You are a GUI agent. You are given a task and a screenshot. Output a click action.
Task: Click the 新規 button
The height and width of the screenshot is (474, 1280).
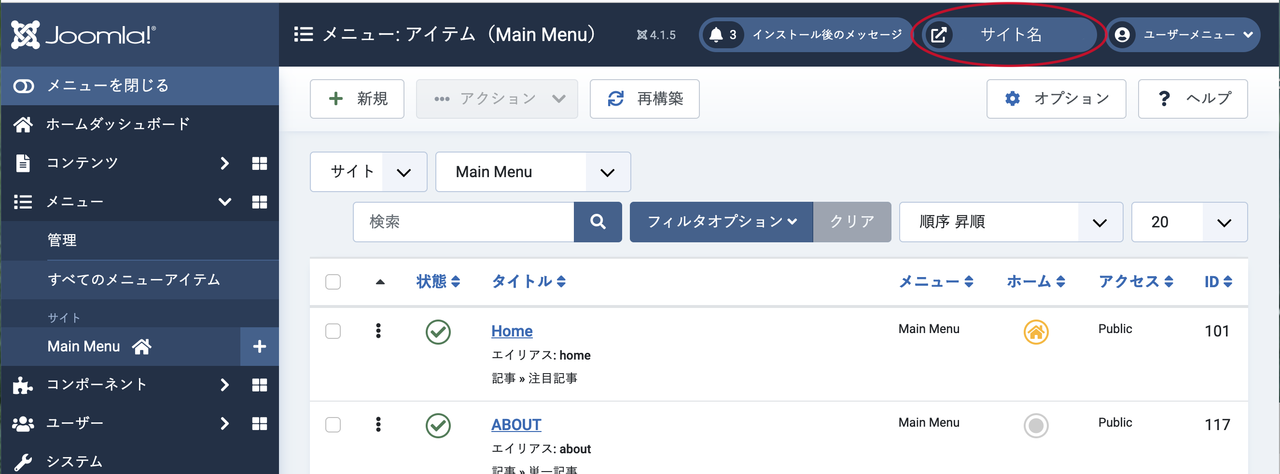pyautogui.click(x=357, y=99)
